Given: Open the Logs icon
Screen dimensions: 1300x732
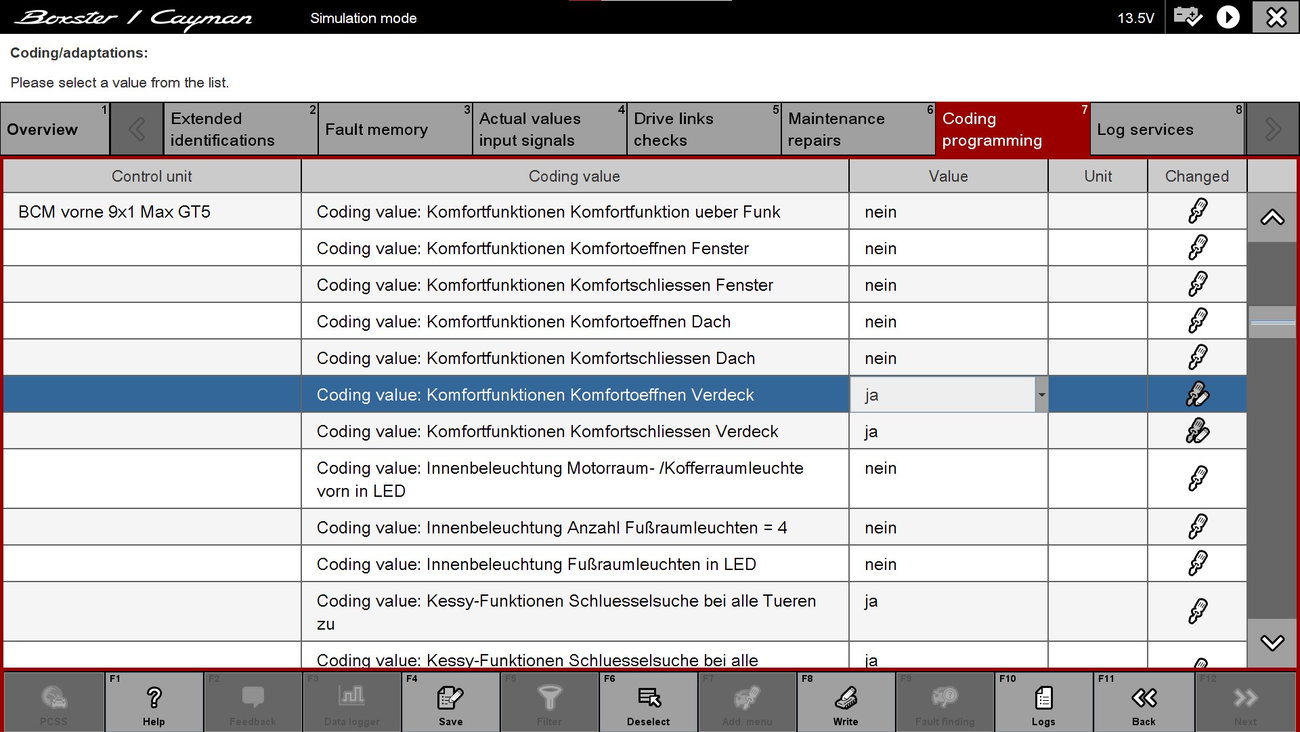Looking at the screenshot, I should tap(1043, 698).
